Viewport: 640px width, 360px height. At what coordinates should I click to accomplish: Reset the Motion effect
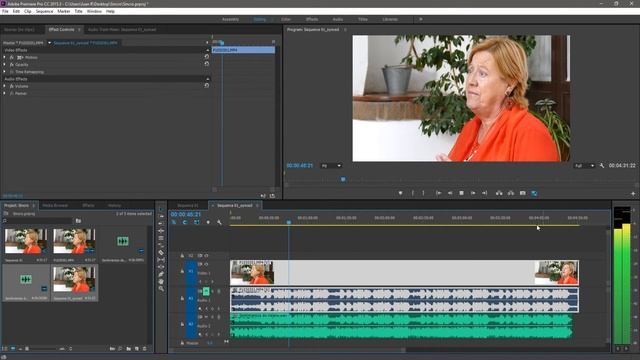207,57
